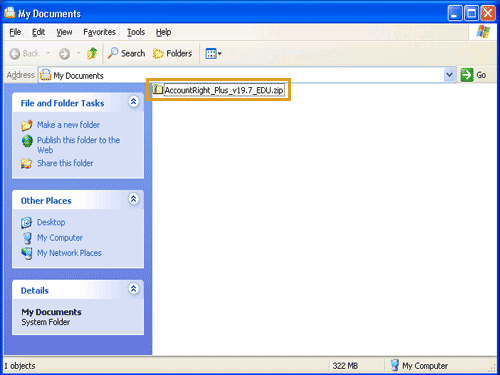Click My Computer icon in Other Places
Viewport: 500px width, 375px height.
[27, 238]
